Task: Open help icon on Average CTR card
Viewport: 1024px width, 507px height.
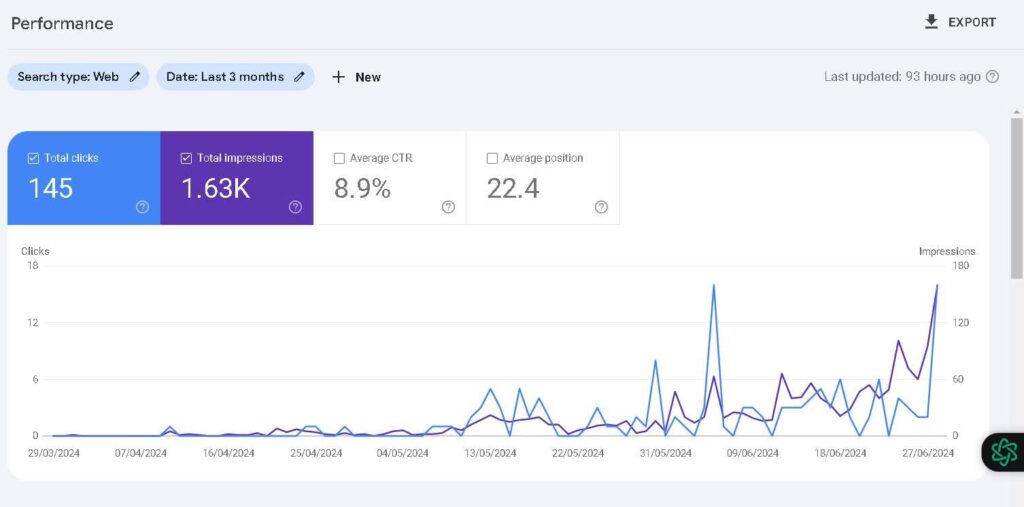Action: point(448,207)
